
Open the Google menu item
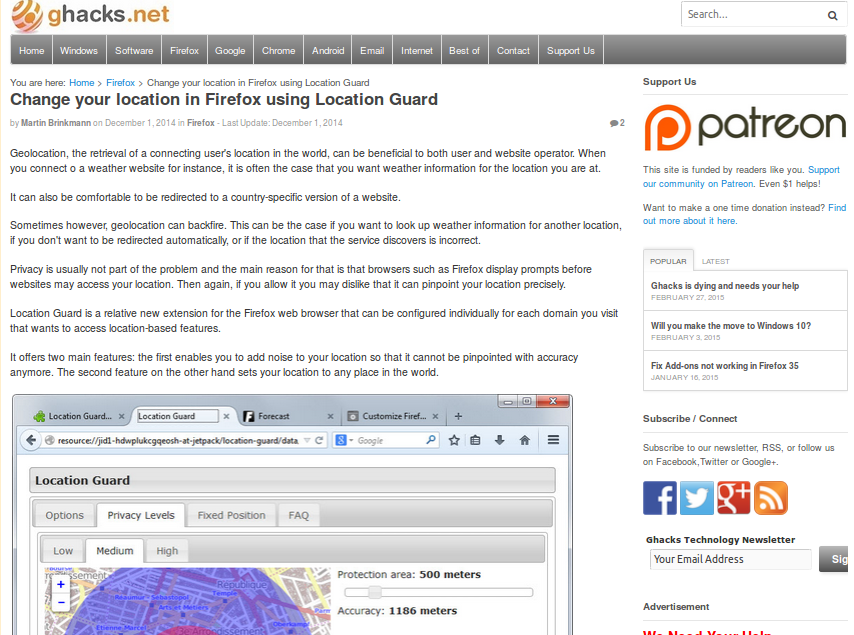(x=230, y=50)
